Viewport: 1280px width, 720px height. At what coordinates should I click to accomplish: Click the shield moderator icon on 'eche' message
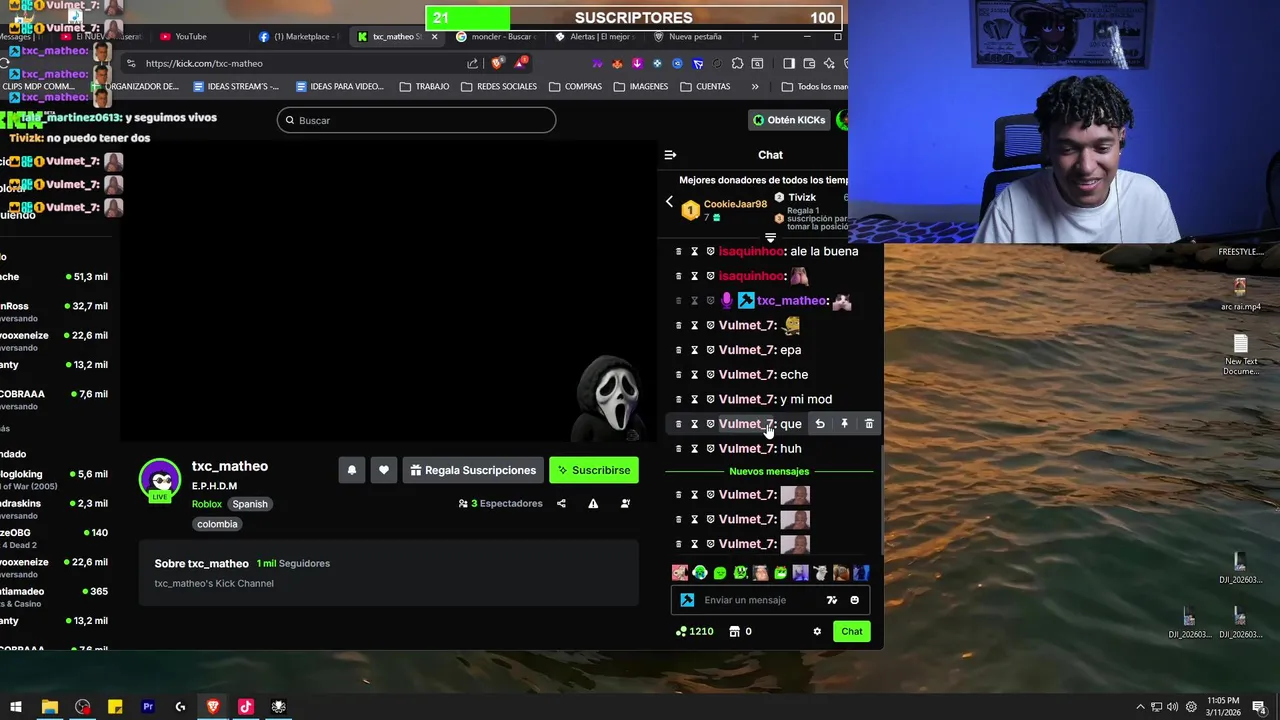click(x=710, y=375)
